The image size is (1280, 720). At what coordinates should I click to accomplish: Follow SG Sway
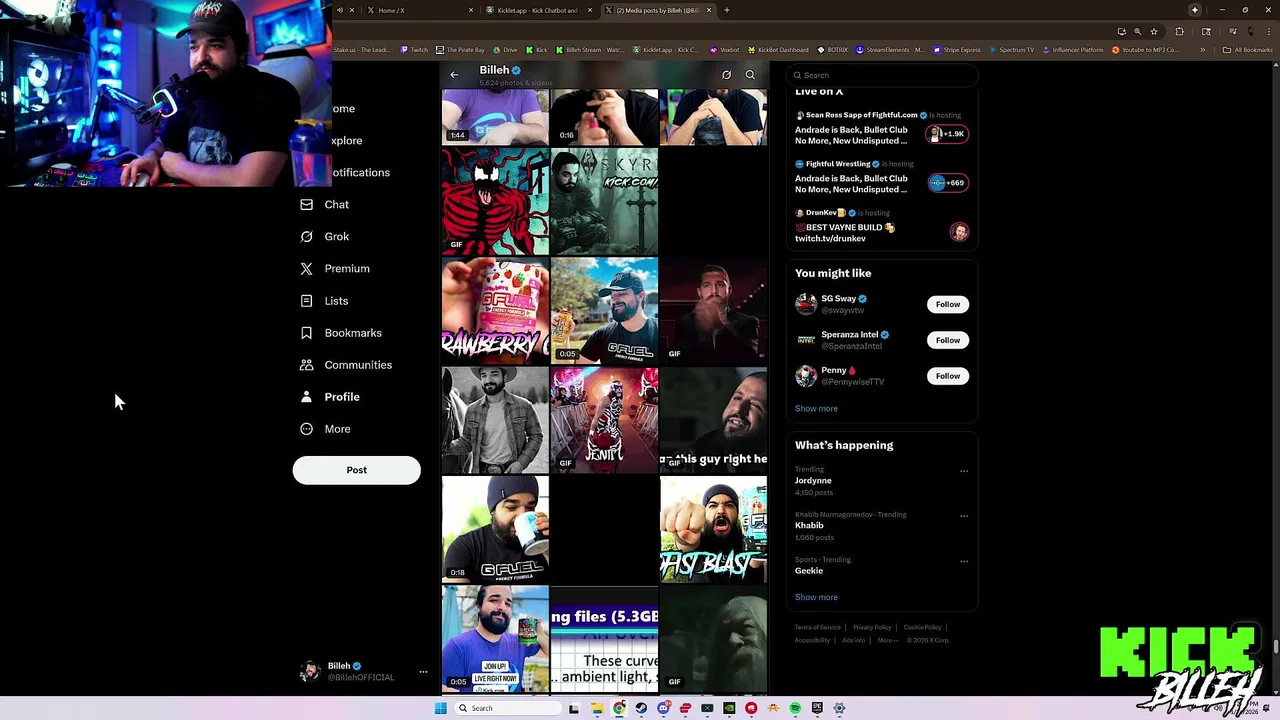(x=947, y=304)
